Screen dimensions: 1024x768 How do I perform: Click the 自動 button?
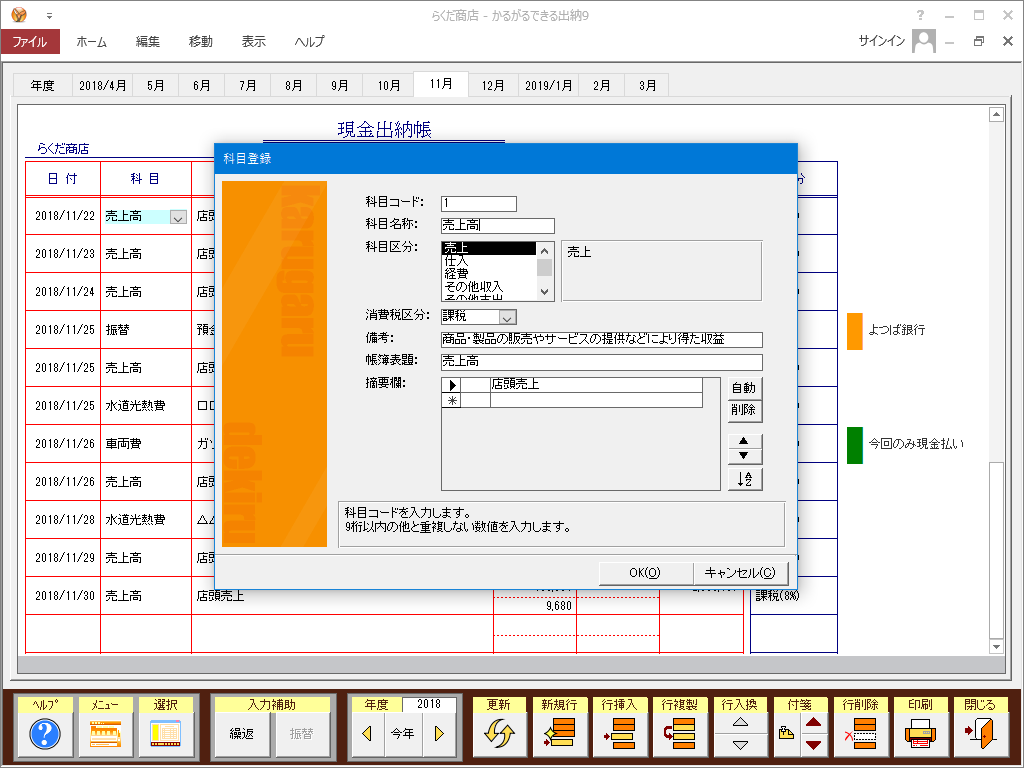[744, 388]
